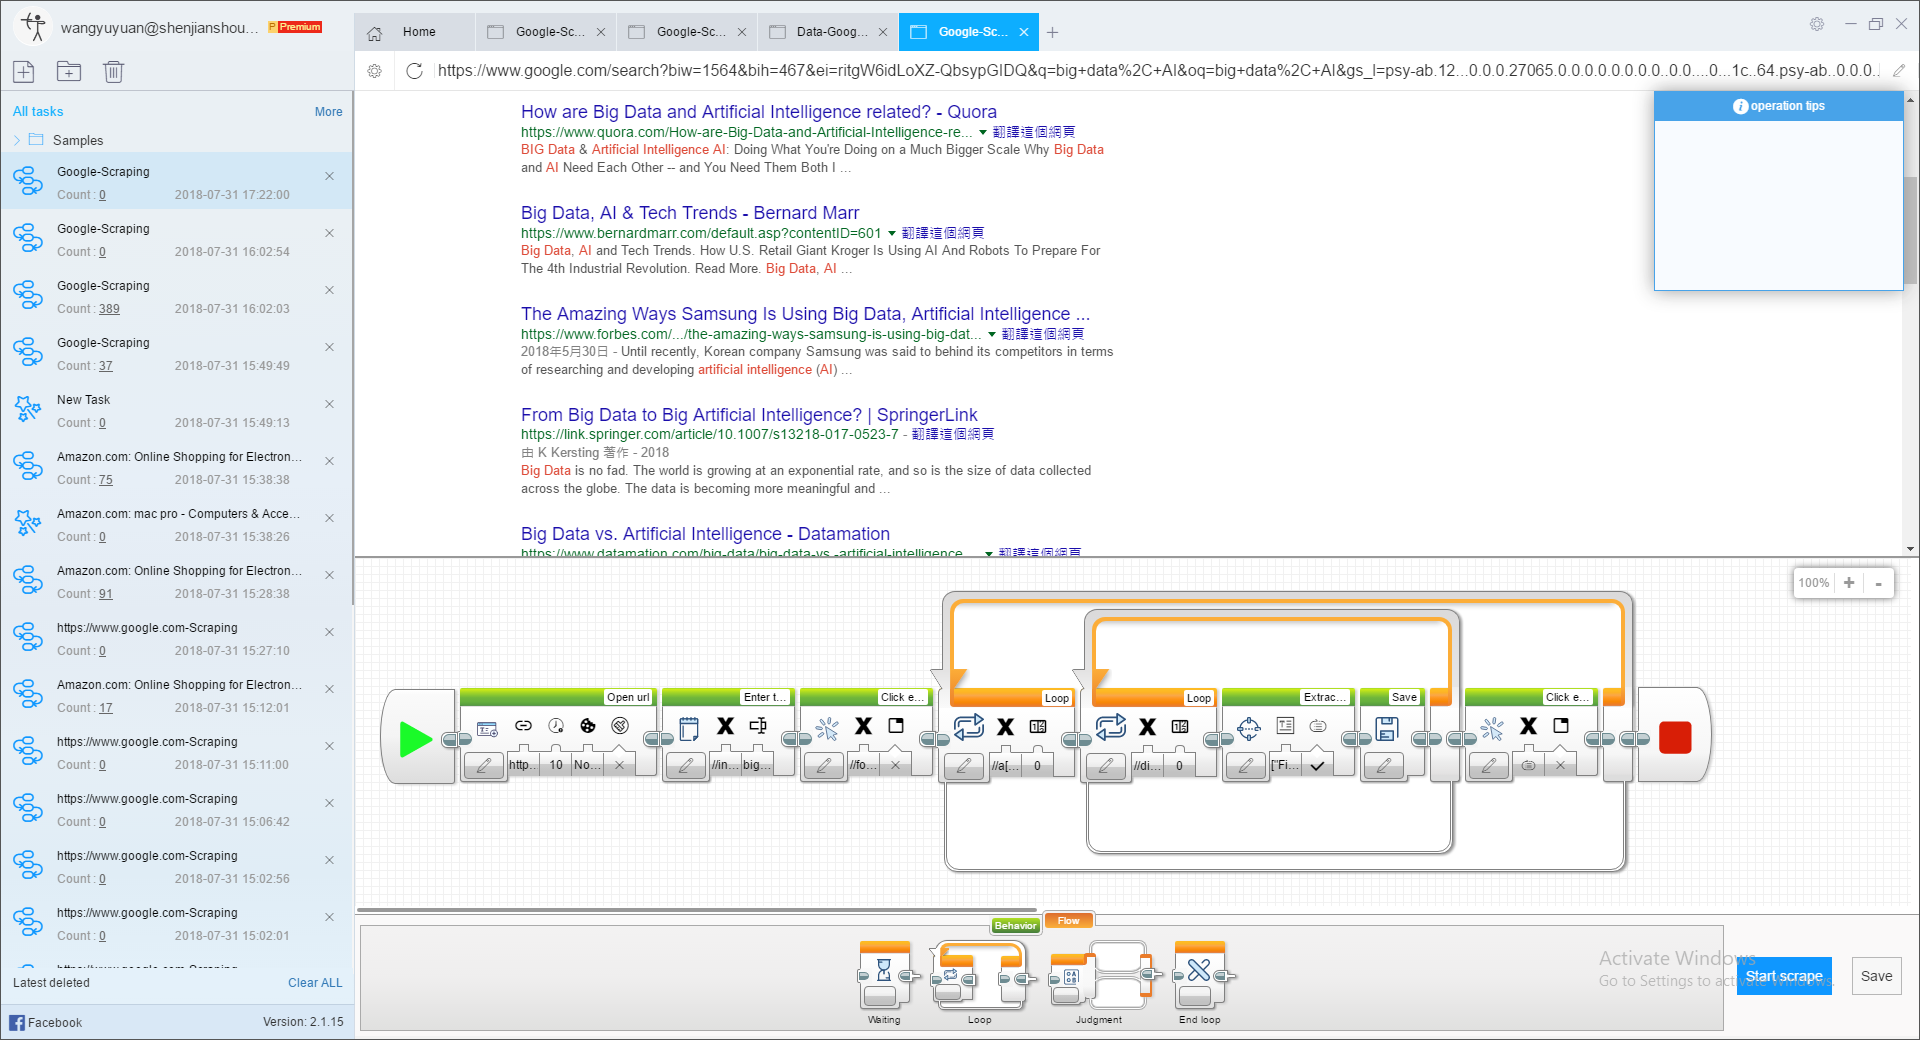The image size is (1920, 1040).
Task: Click the Save button at bottom right
Action: (x=1876, y=976)
